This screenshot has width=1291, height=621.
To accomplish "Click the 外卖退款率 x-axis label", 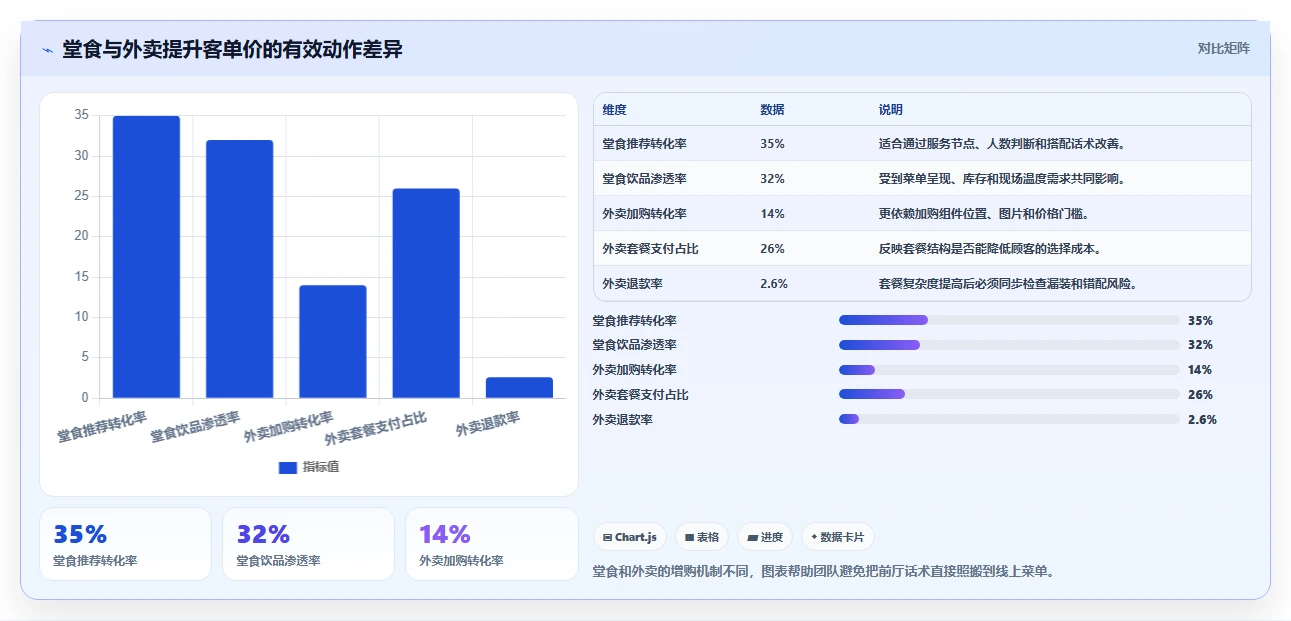I will click(488, 424).
